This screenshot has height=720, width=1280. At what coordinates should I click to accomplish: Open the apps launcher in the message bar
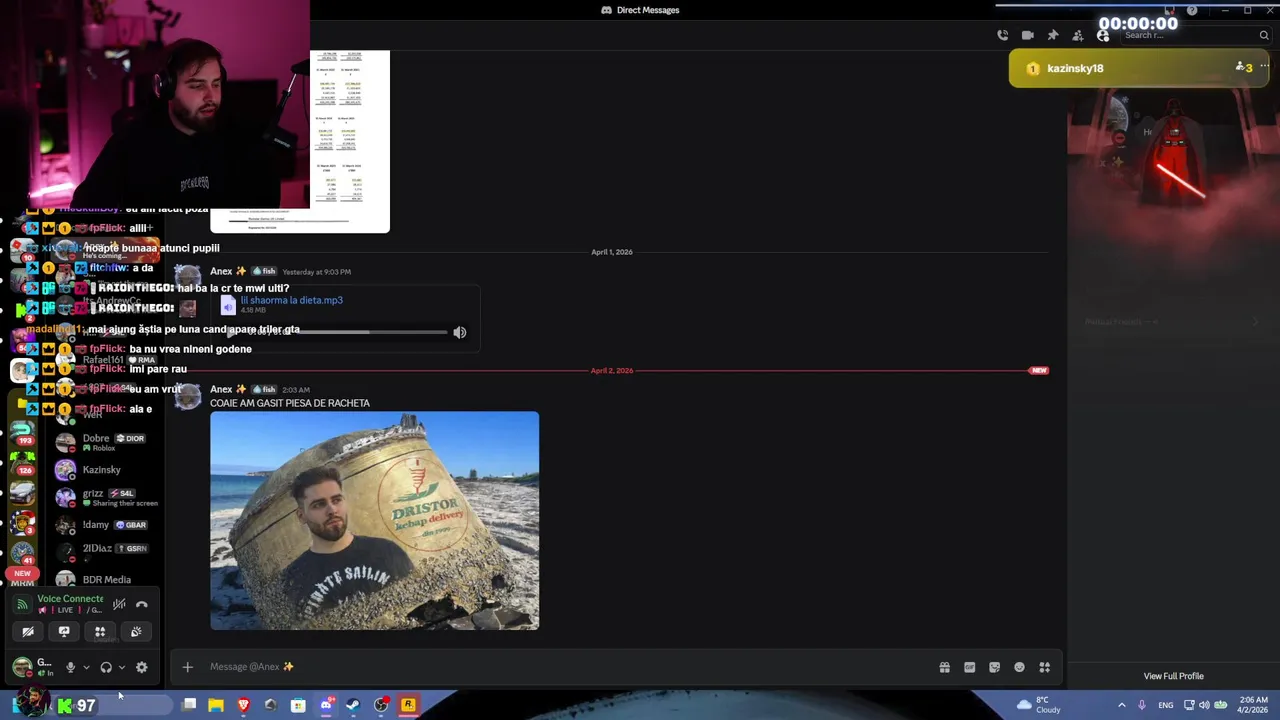(1044, 667)
